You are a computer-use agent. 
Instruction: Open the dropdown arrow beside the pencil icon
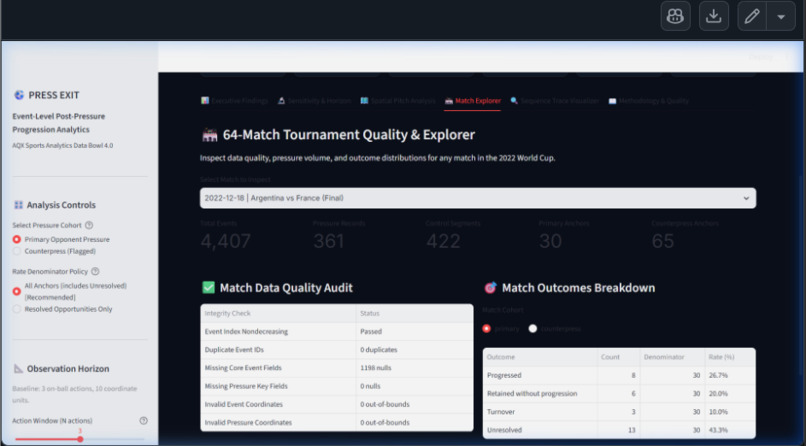tap(781, 16)
